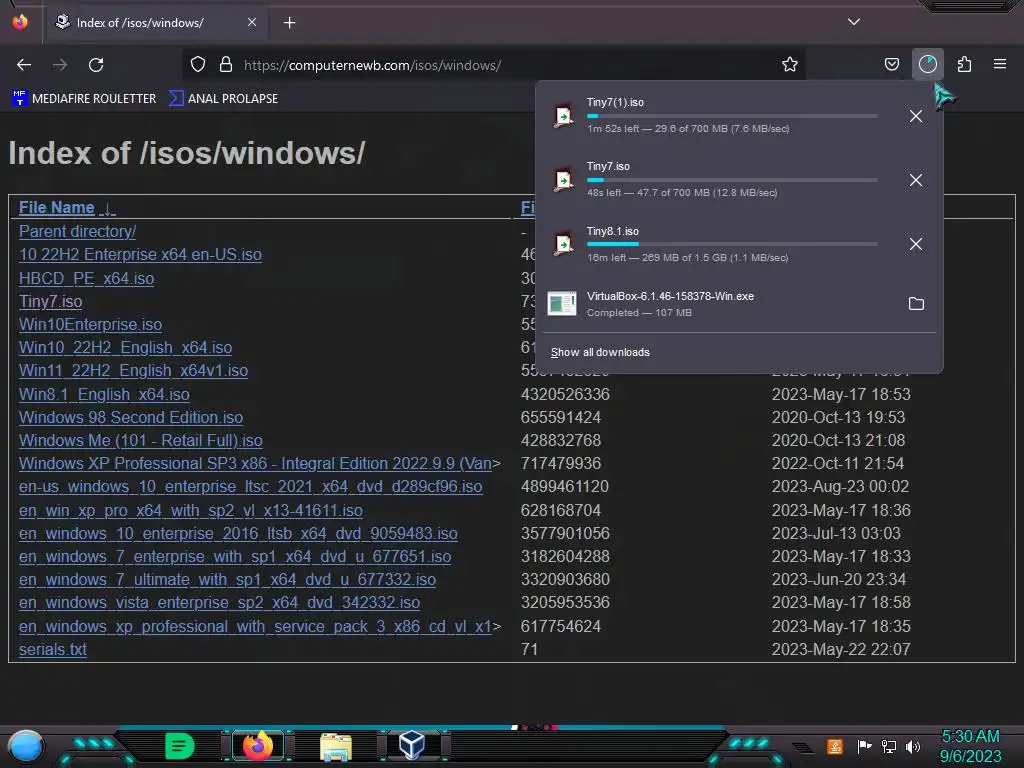Expand the list all tabs chevron
The image size is (1024, 768).
(854, 22)
